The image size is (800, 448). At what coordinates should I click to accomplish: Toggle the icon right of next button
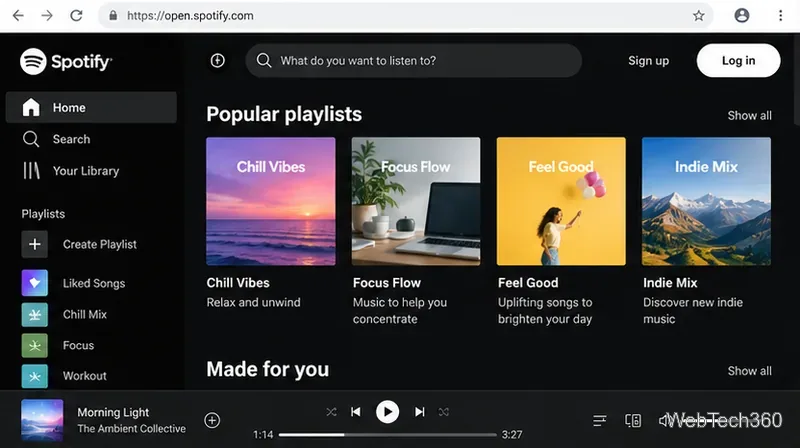point(443,412)
